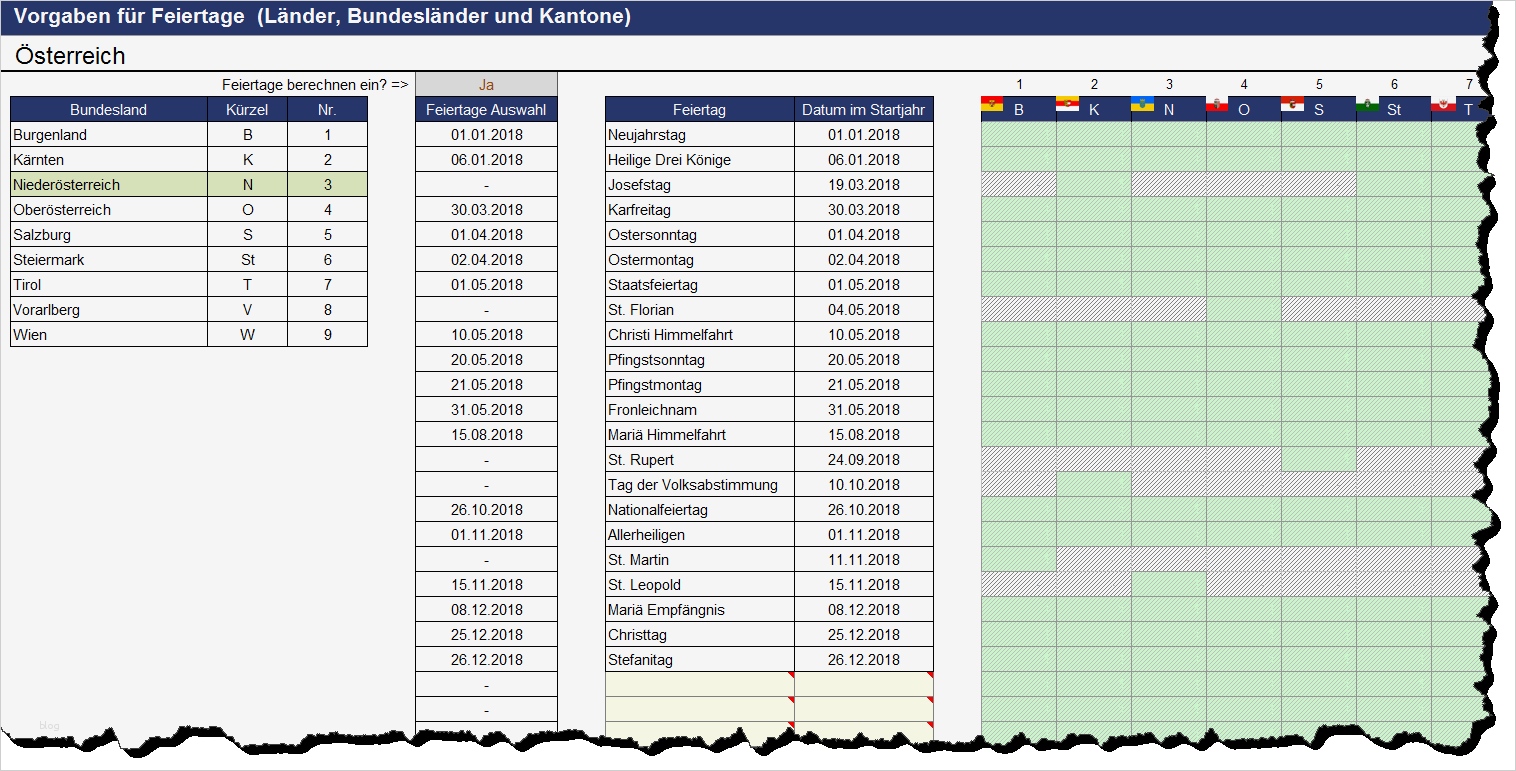Image resolution: width=1516 pixels, height=771 pixels.
Task: Toggle the St. Florian cell under Burgenland
Action: click(x=1018, y=309)
